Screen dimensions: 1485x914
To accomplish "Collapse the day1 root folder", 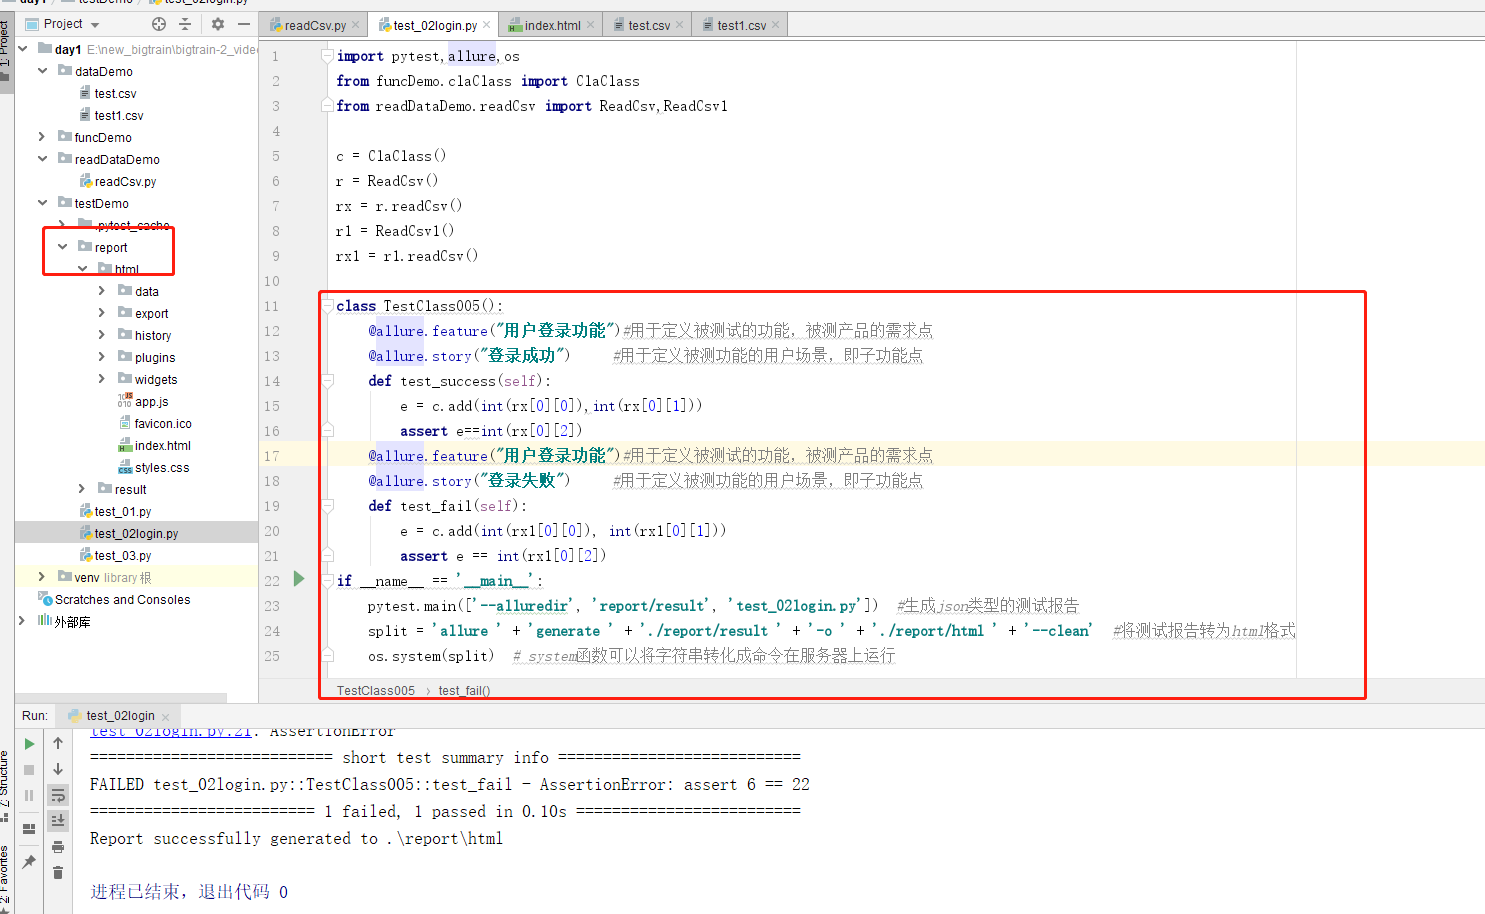I will pyautogui.click(x=23, y=48).
